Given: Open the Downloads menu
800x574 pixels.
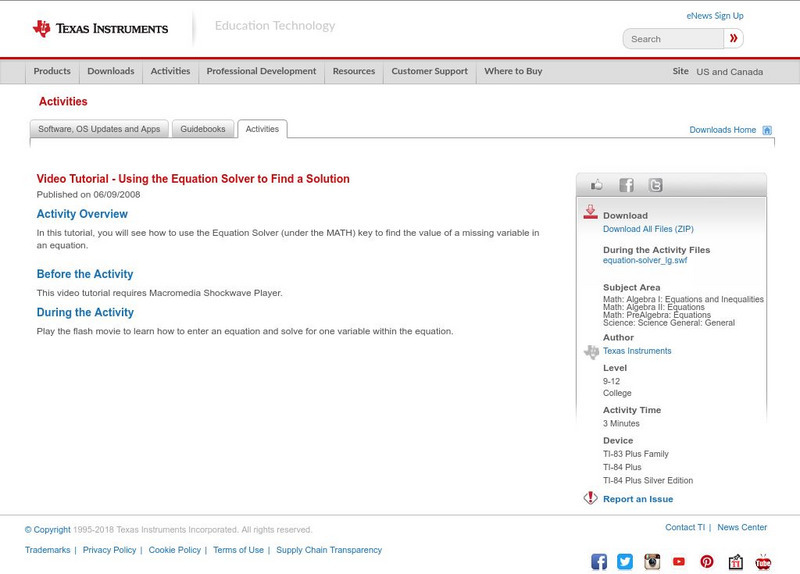Looking at the screenshot, I should point(111,71).
